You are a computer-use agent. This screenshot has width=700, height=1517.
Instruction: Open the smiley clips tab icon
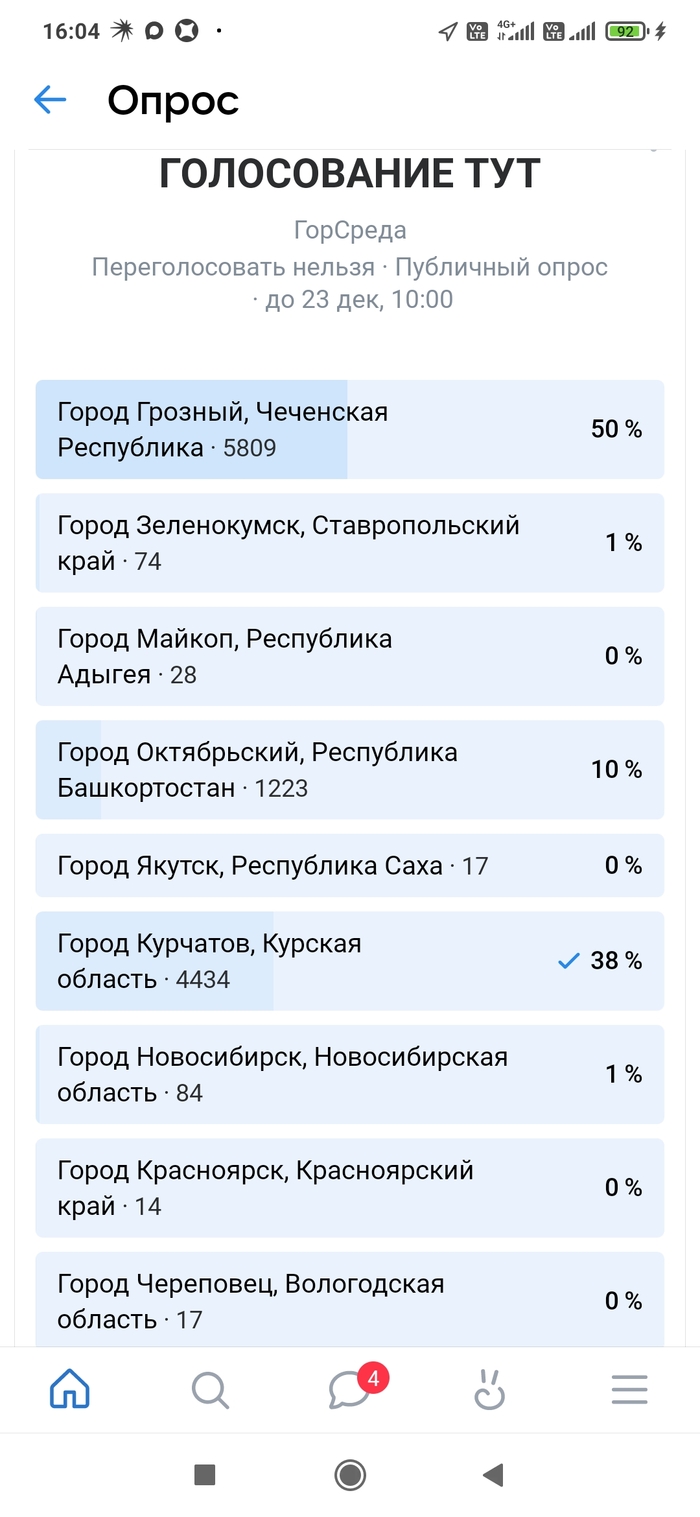489,1390
